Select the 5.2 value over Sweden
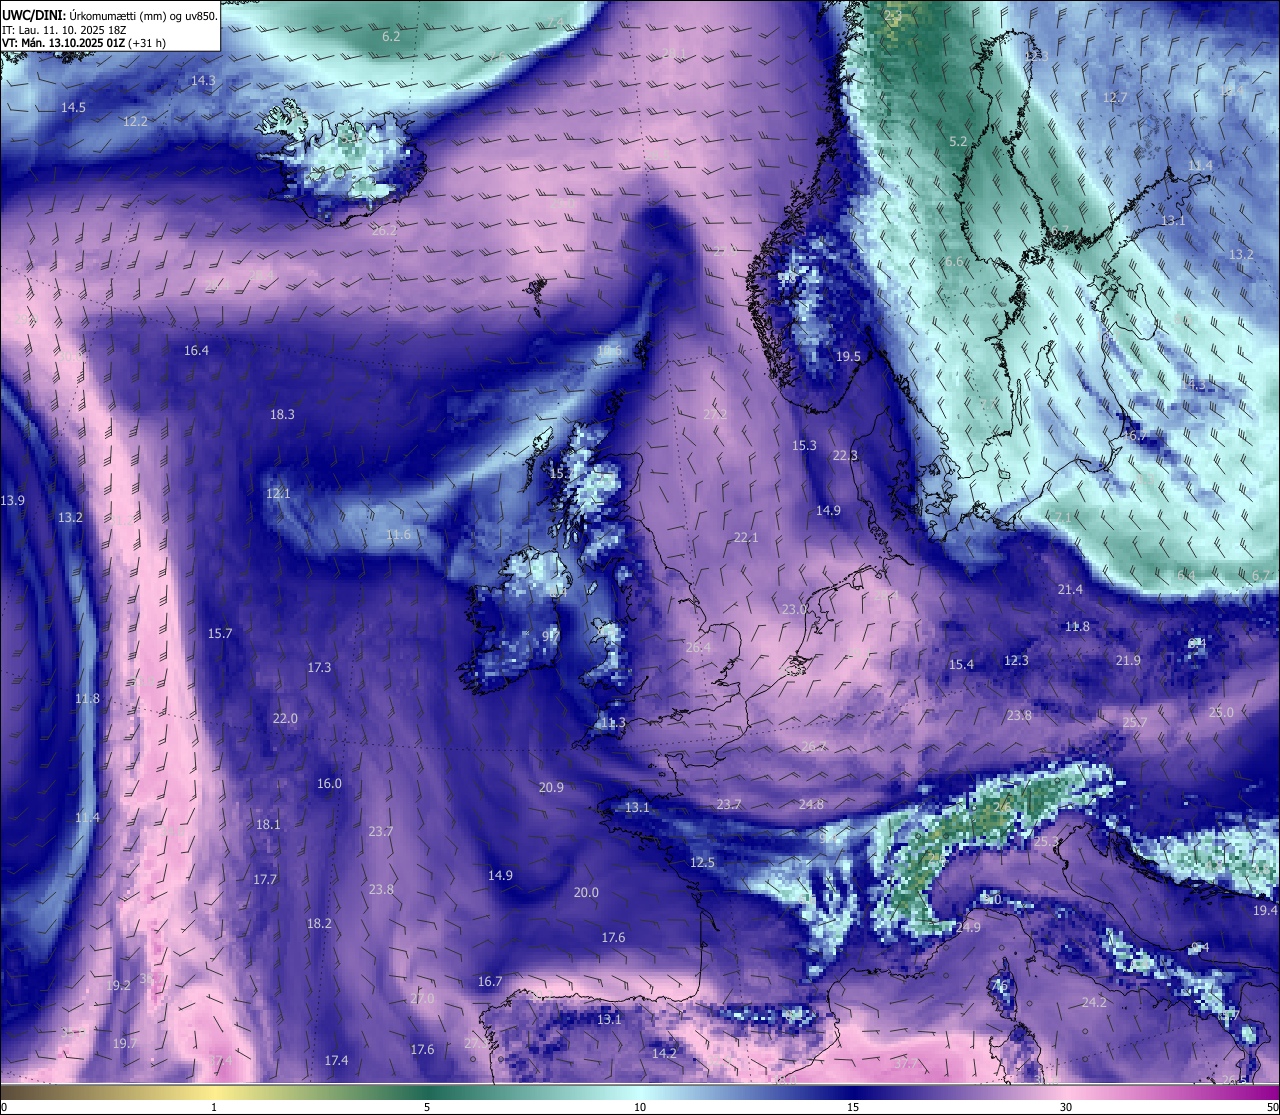The height and width of the screenshot is (1115, 1280). click(958, 142)
